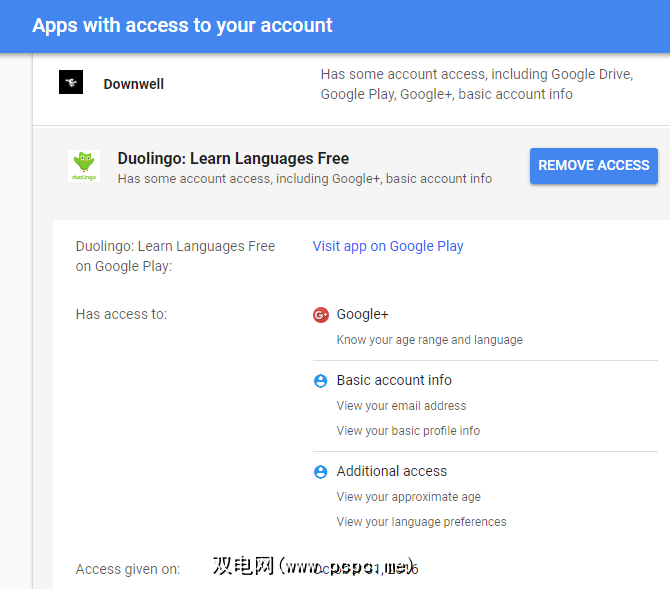Click the Basic account info person icon
The height and width of the screenshot is (589, 670).
(320, 380)
